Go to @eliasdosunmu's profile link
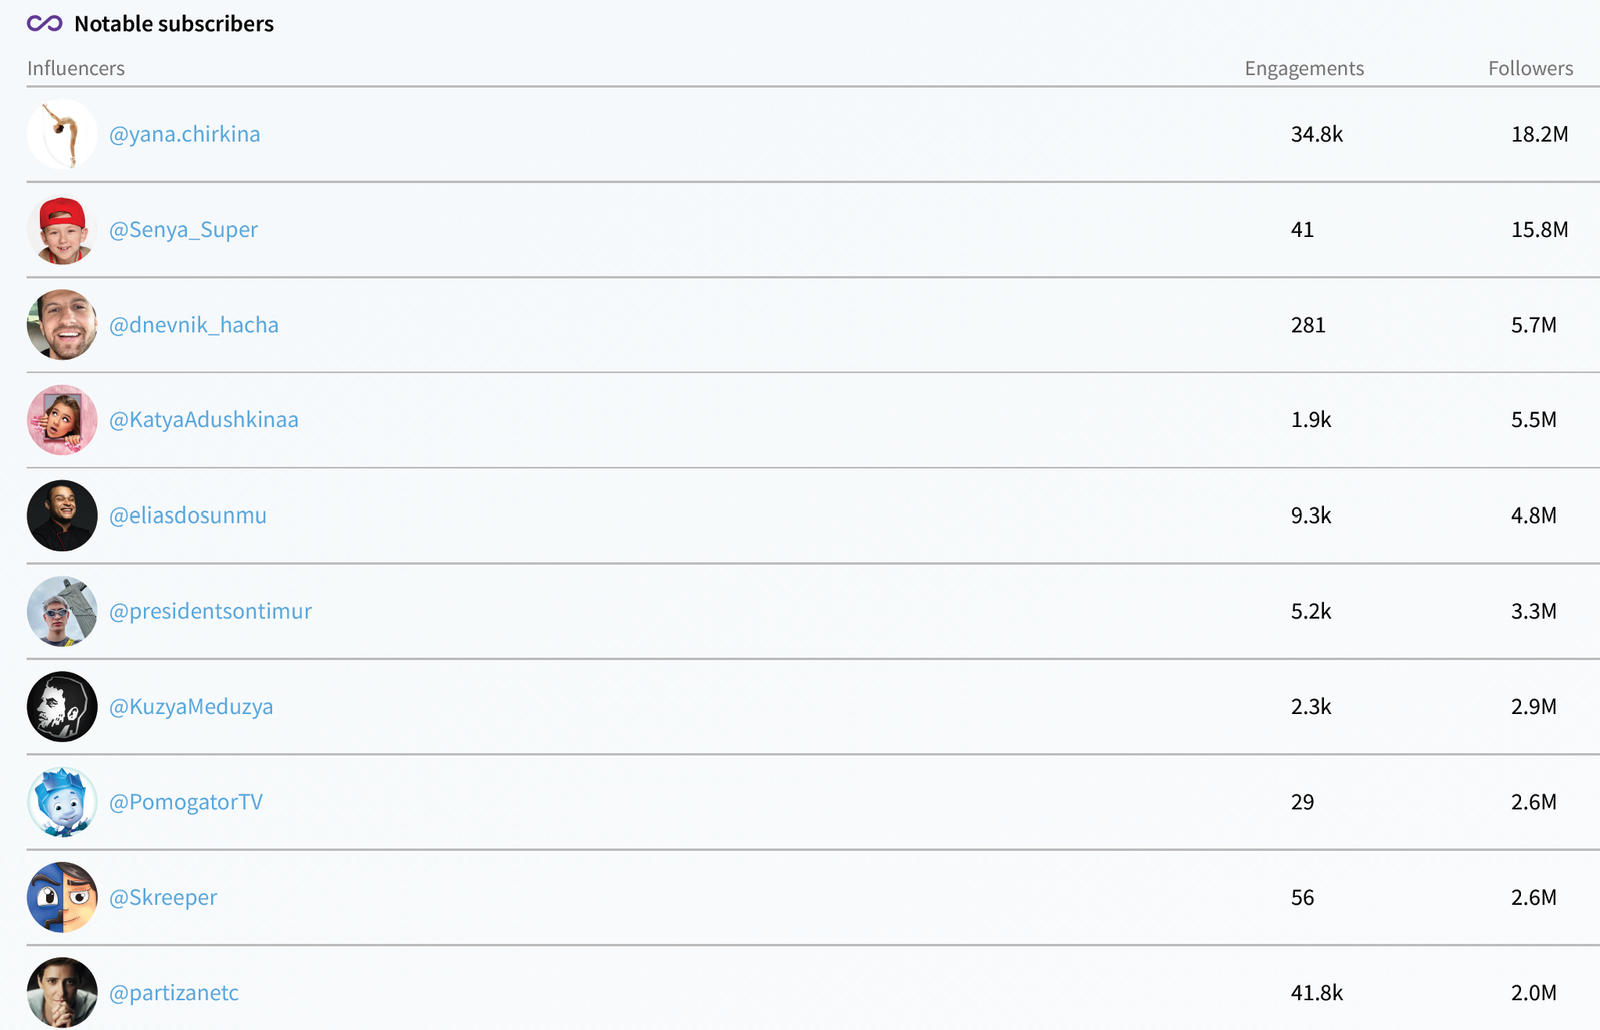 point(188,516)
